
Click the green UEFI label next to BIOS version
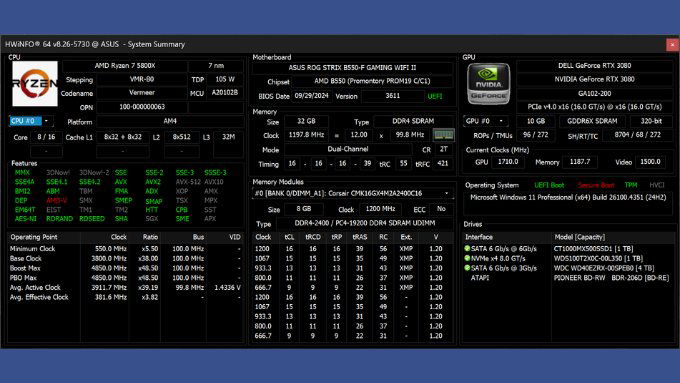tap(435, 96)
